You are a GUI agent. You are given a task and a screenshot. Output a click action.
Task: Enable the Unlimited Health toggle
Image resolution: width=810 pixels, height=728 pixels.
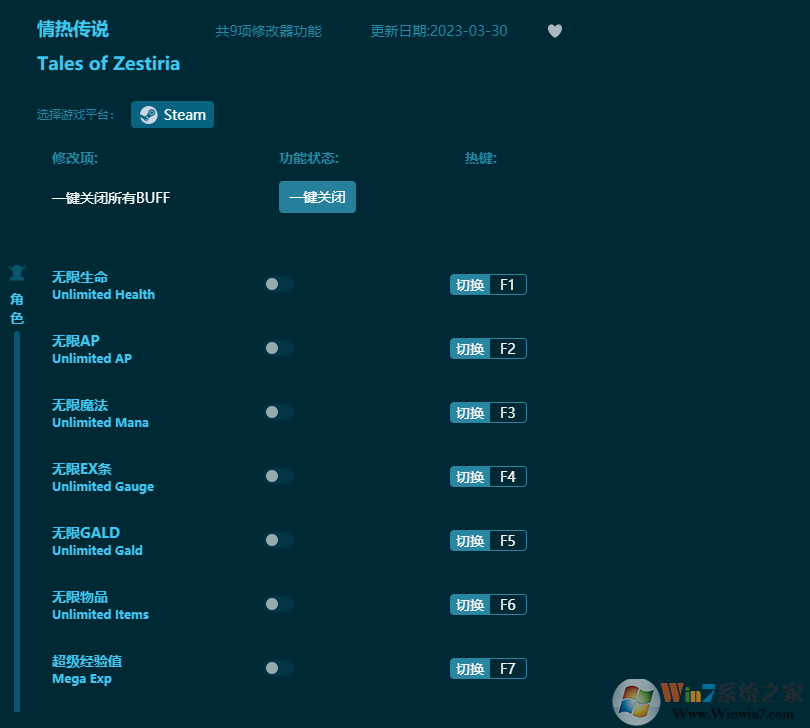click(279, 284)
